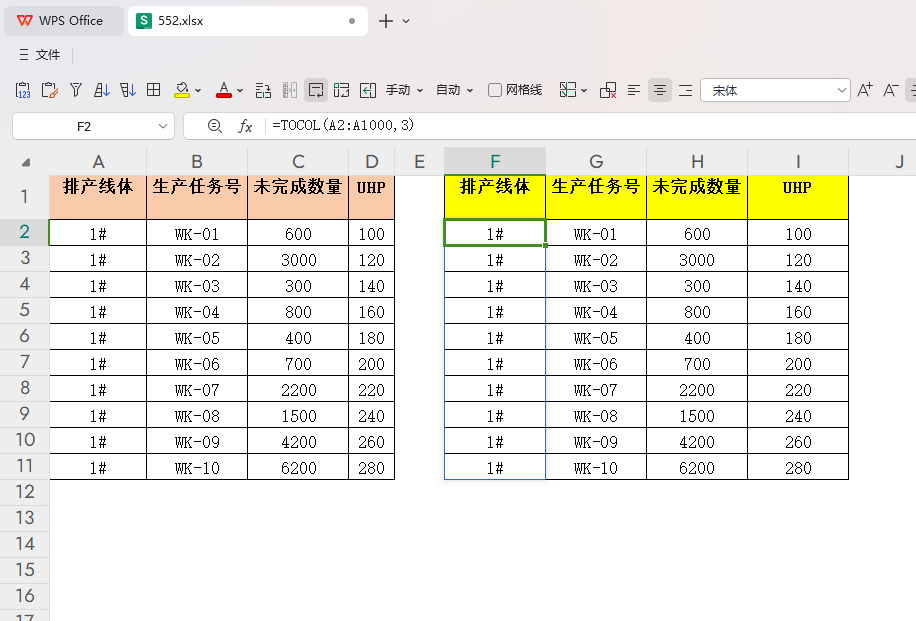Click the formula bar TOCOL formula text
Viewport: 916px width, 621px height.
pyautogui.click(x=343, y=125)
